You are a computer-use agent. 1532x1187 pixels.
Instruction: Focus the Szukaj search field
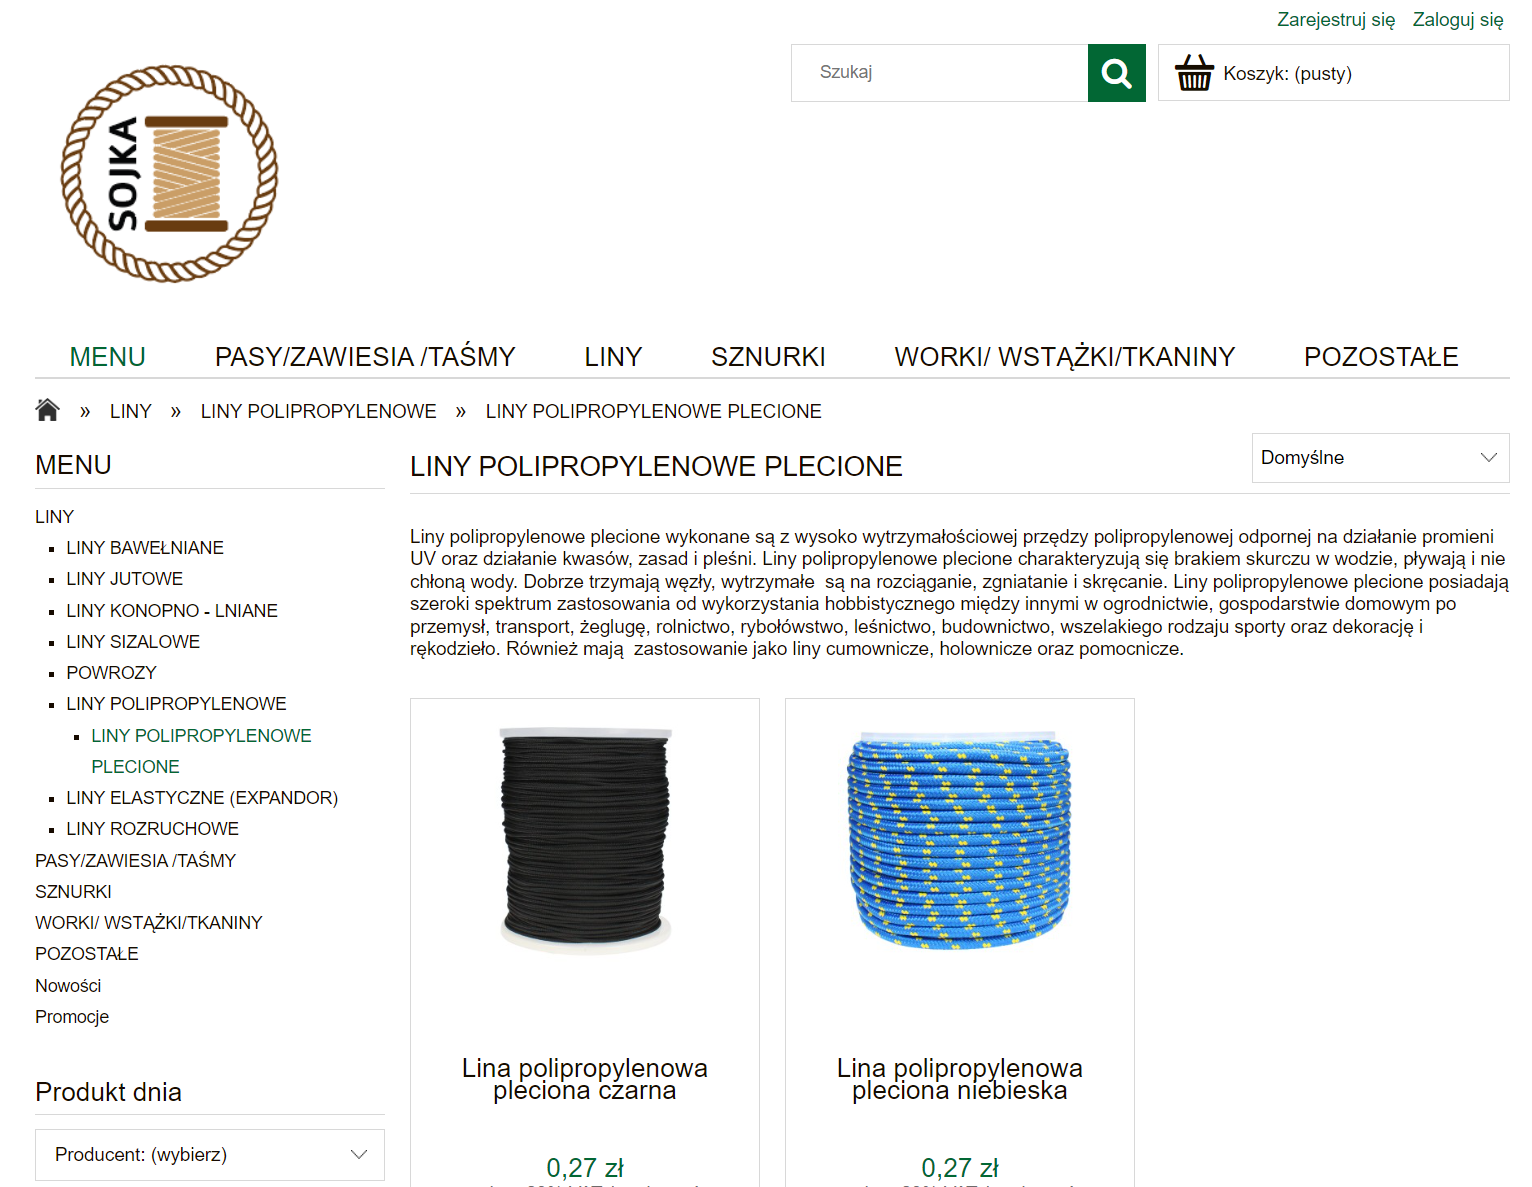(940, 73)
